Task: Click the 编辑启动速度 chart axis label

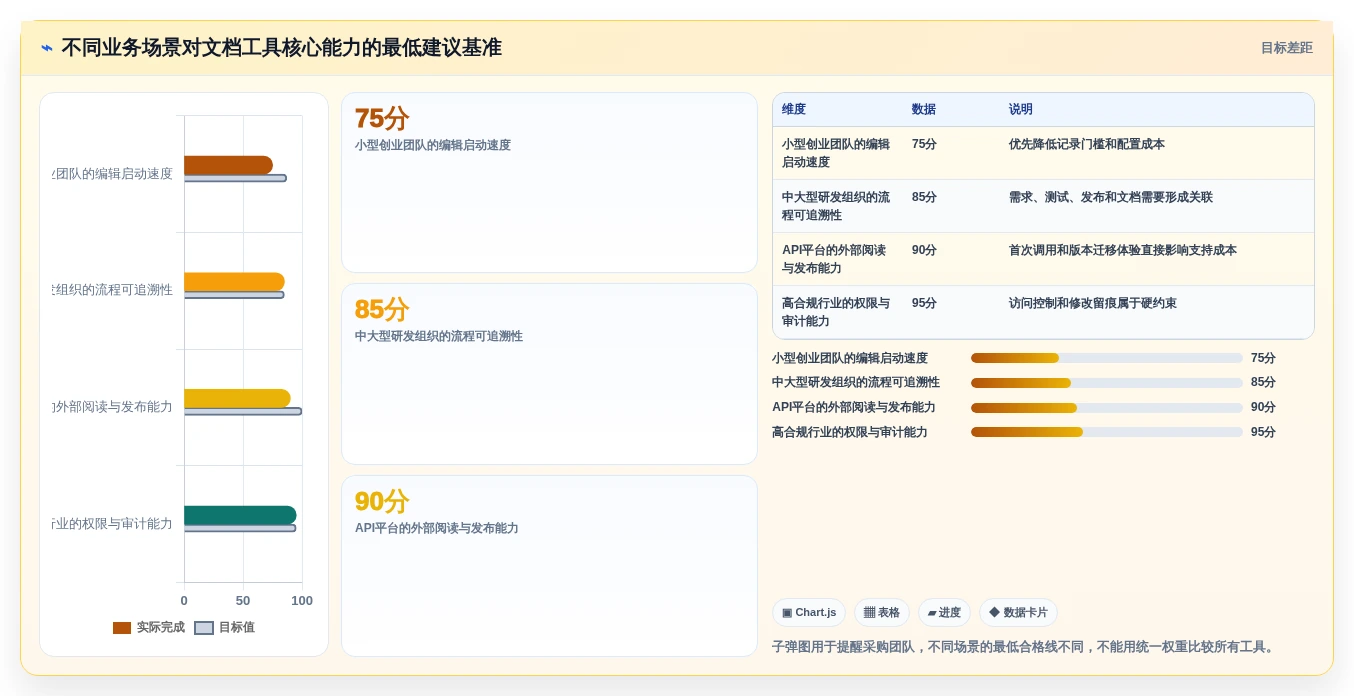Action: click(112, 174)
